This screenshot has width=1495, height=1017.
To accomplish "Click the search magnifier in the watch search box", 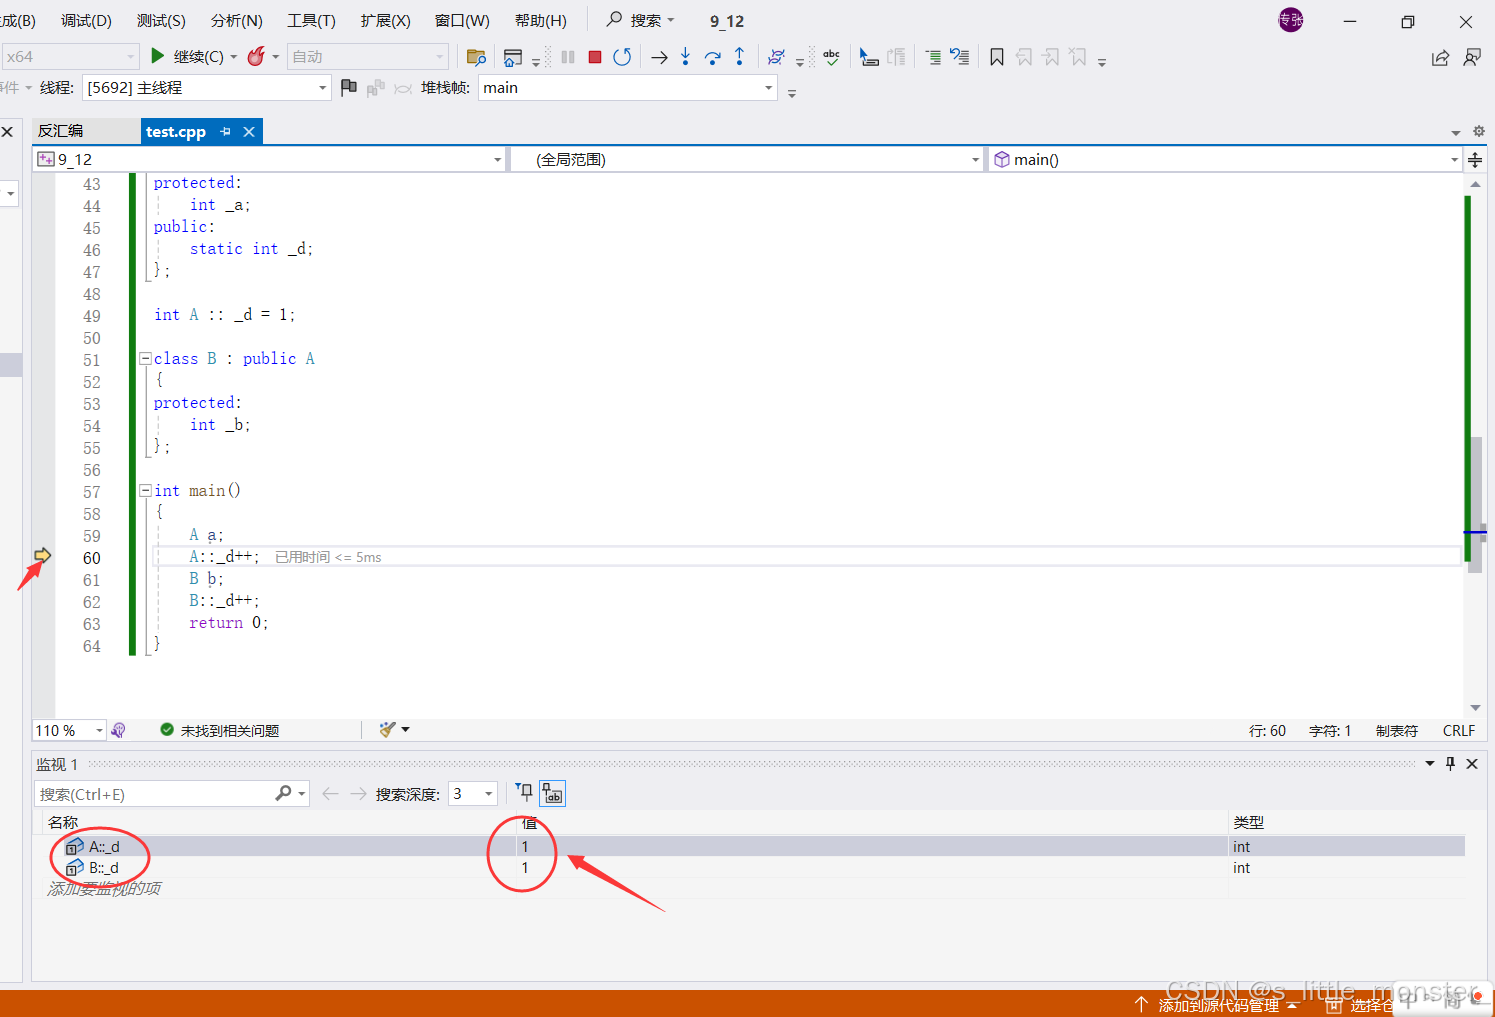I will [284, 793].
